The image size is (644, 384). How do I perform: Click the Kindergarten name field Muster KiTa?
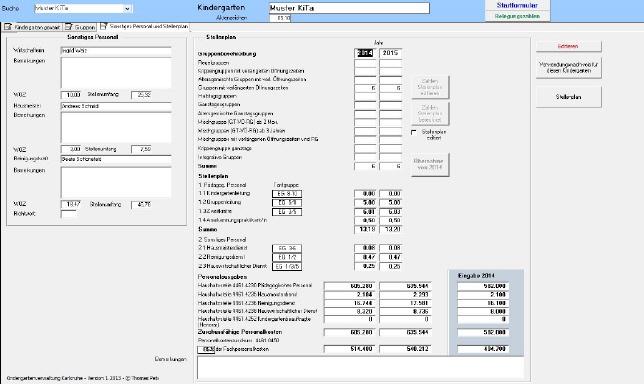[349, 8]
